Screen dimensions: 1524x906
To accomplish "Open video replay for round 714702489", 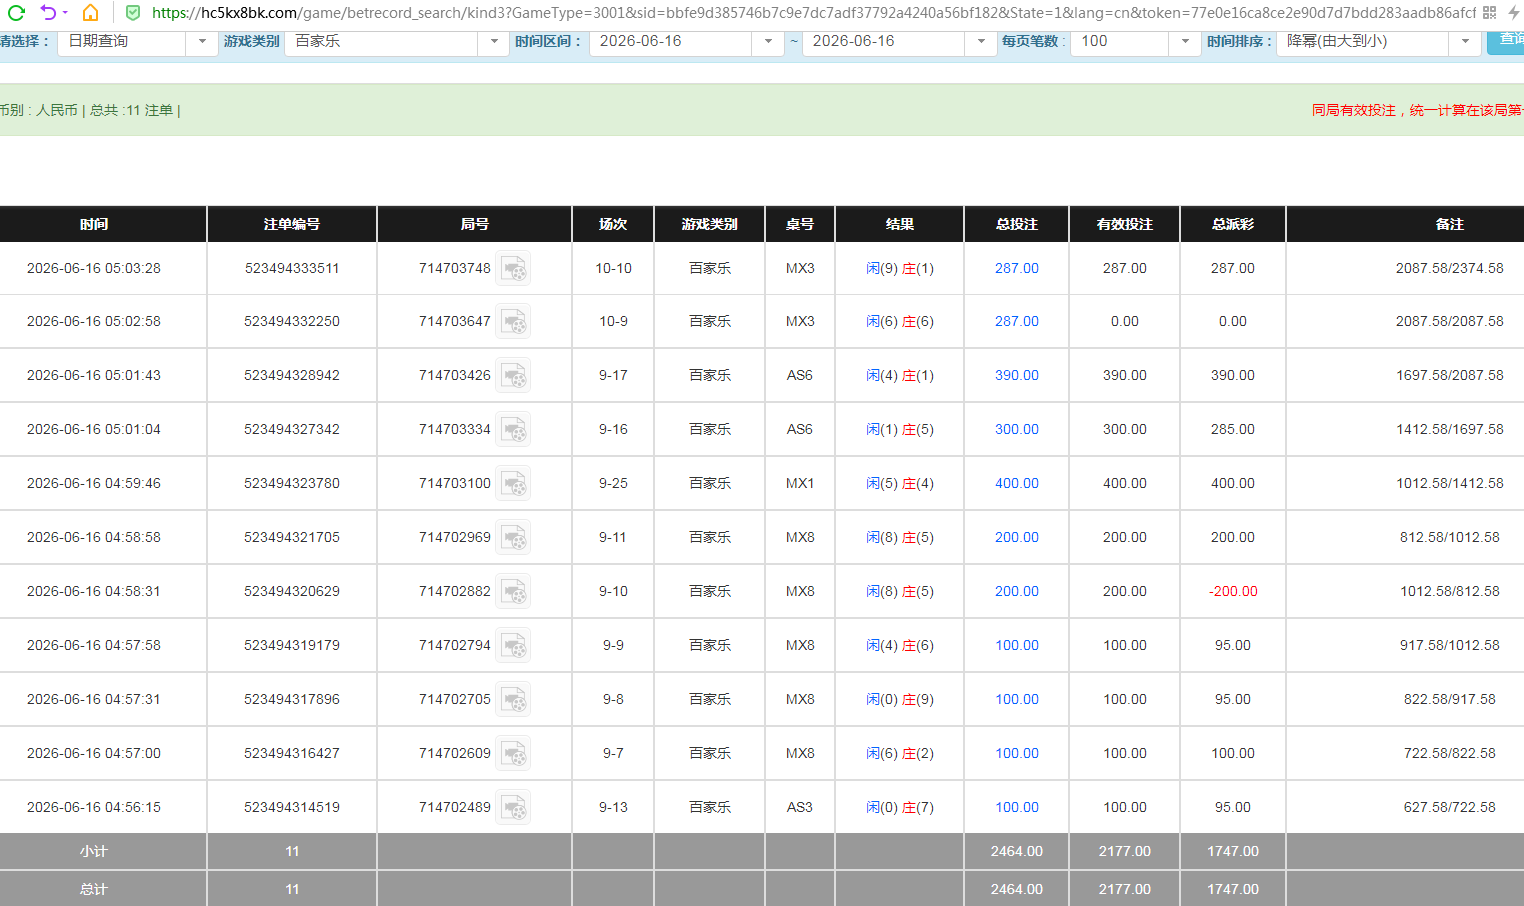I will (514, 807).
